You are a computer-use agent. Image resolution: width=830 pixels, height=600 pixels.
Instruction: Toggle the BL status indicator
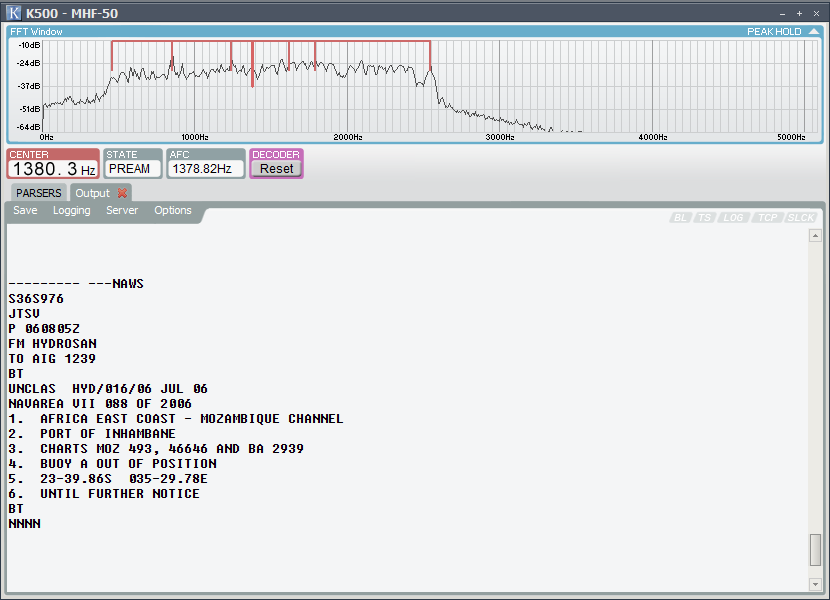[680, 218]
